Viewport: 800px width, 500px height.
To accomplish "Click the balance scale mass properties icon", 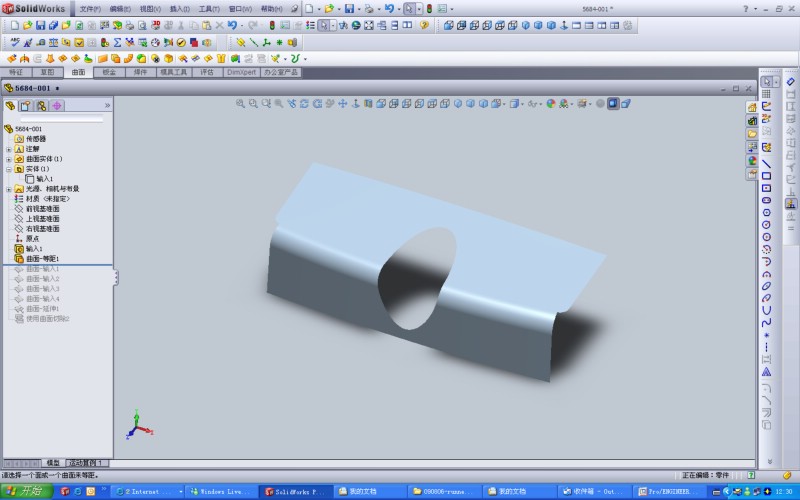I will point(53,42).
